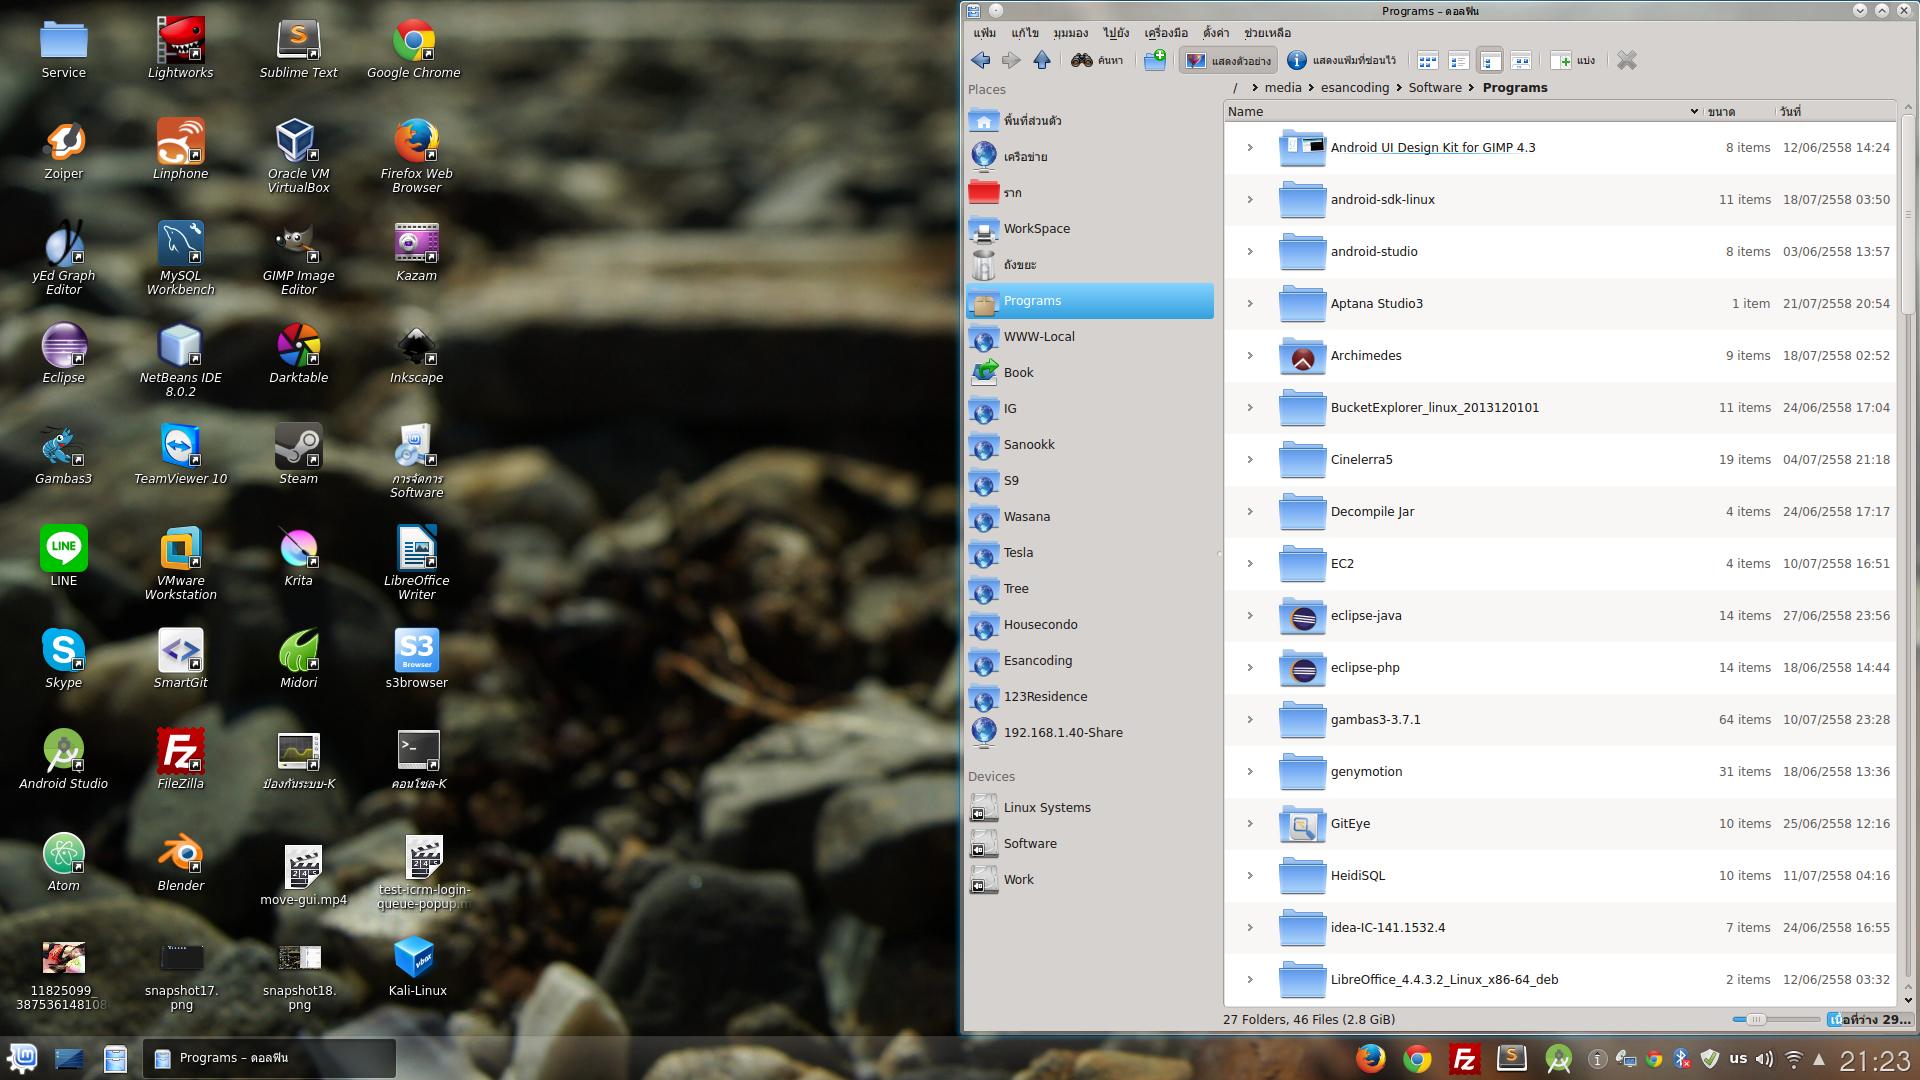
Task: Go to esancoding in the breadcrumb path
Action: click(x=1354, y=88)
